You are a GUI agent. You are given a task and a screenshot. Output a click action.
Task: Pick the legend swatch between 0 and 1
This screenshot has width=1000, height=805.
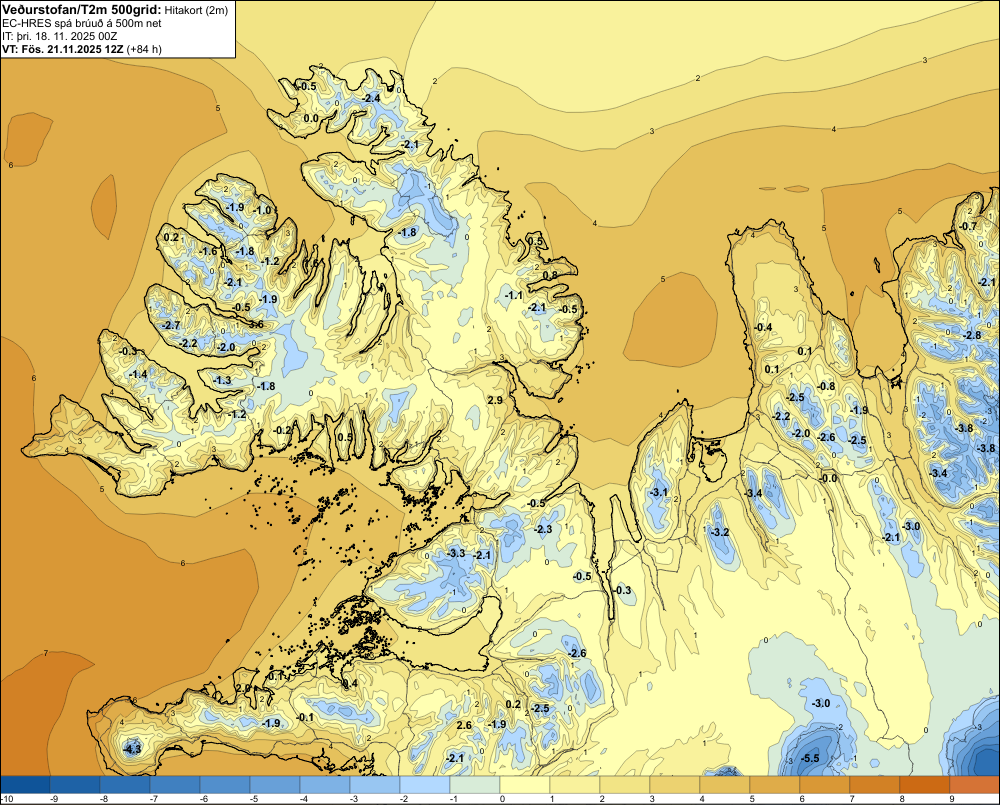tap(525, 785)
